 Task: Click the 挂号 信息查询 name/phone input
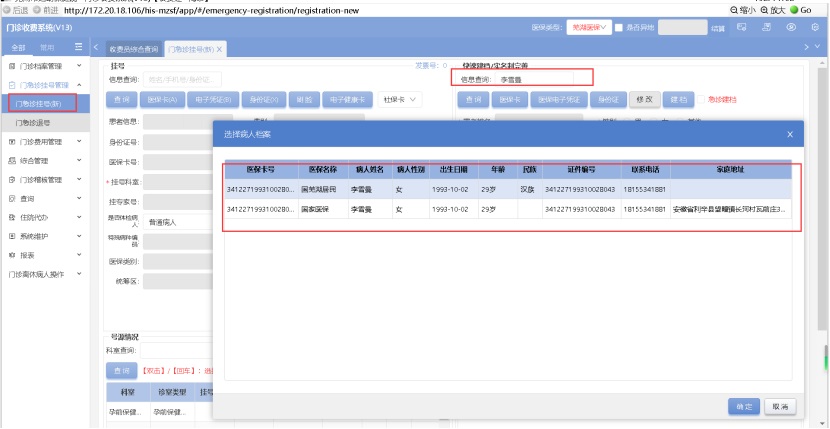point(182,80)
